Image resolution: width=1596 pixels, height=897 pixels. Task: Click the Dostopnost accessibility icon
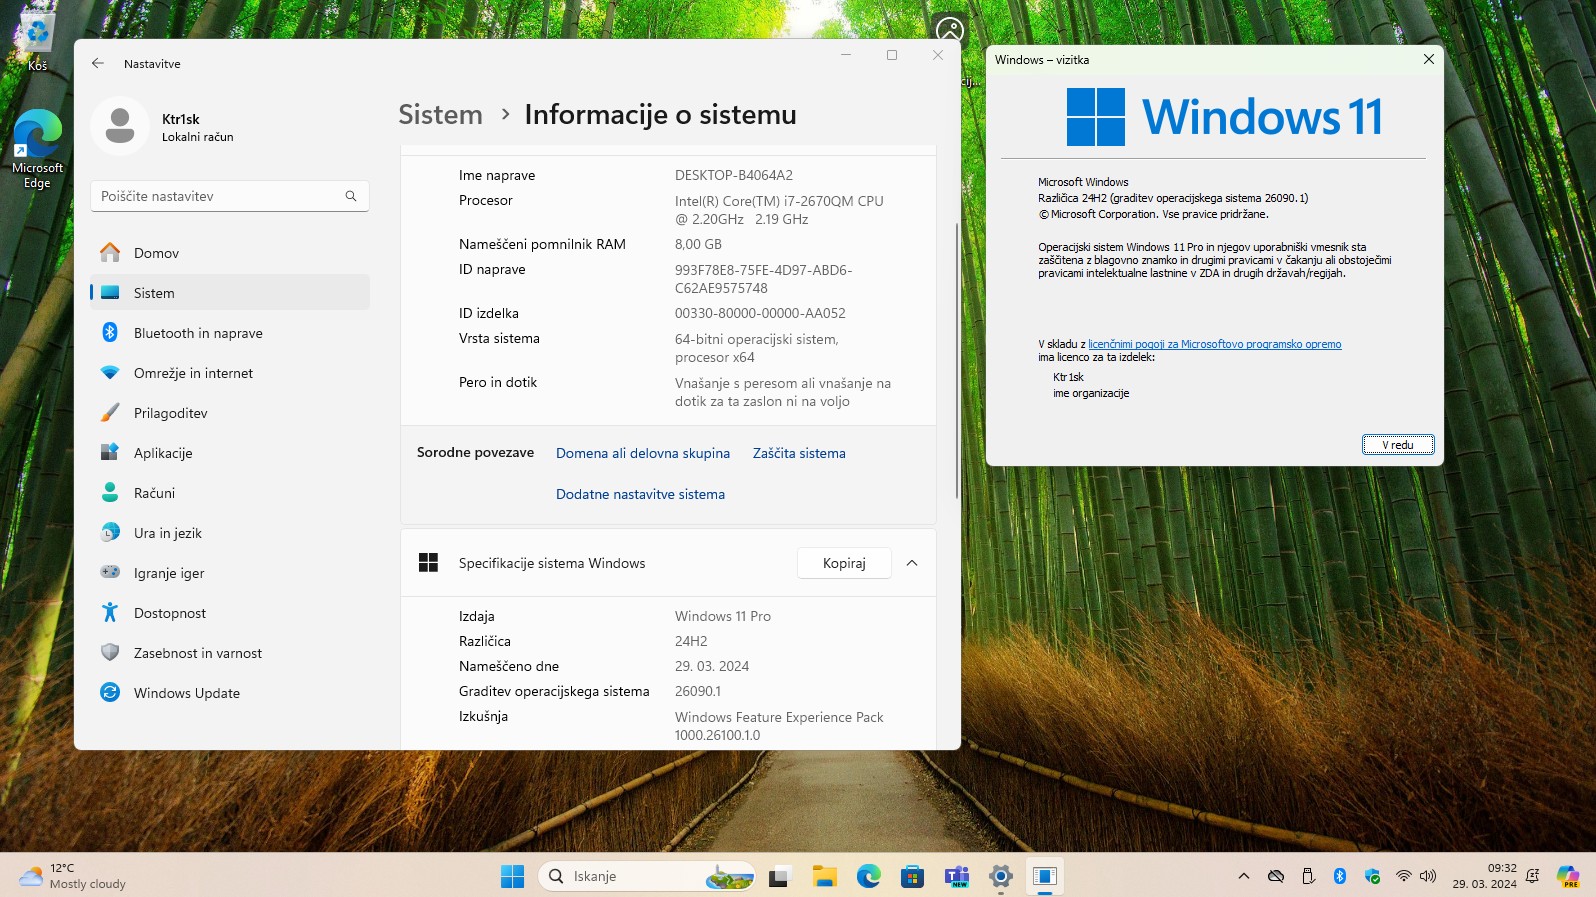pyautogui.click(x=110, y=612)
